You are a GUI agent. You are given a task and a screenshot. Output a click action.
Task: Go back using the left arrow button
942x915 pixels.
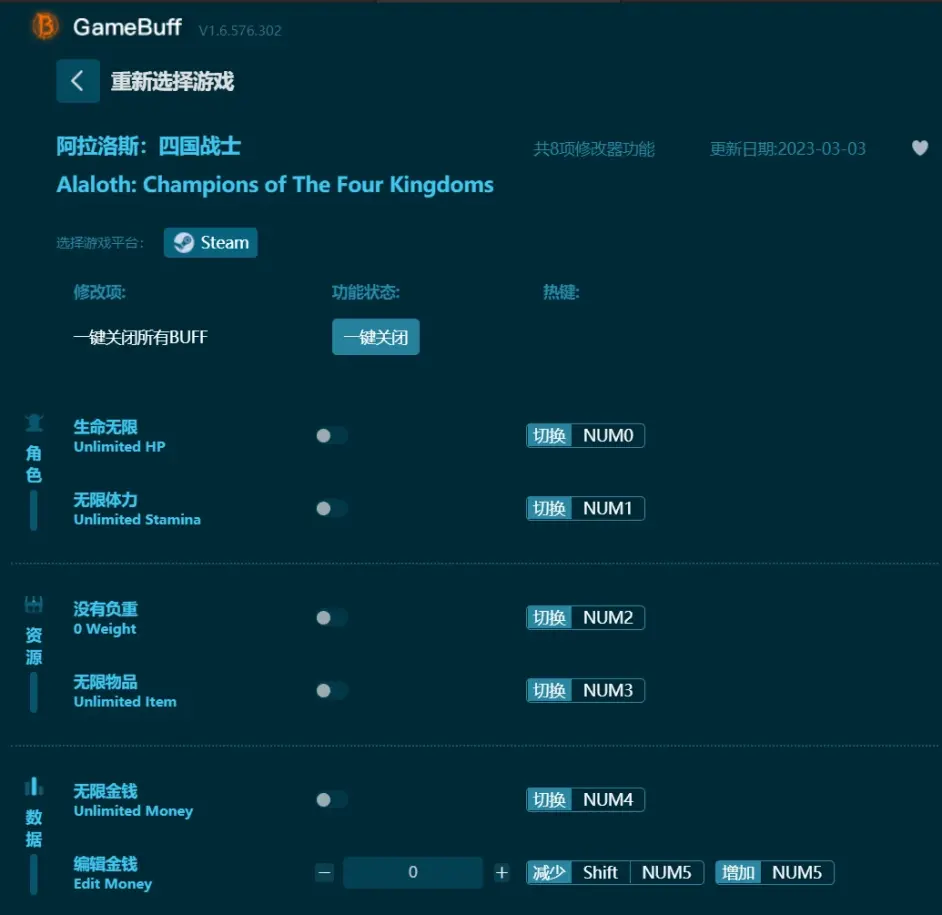(x=78, y=81)
